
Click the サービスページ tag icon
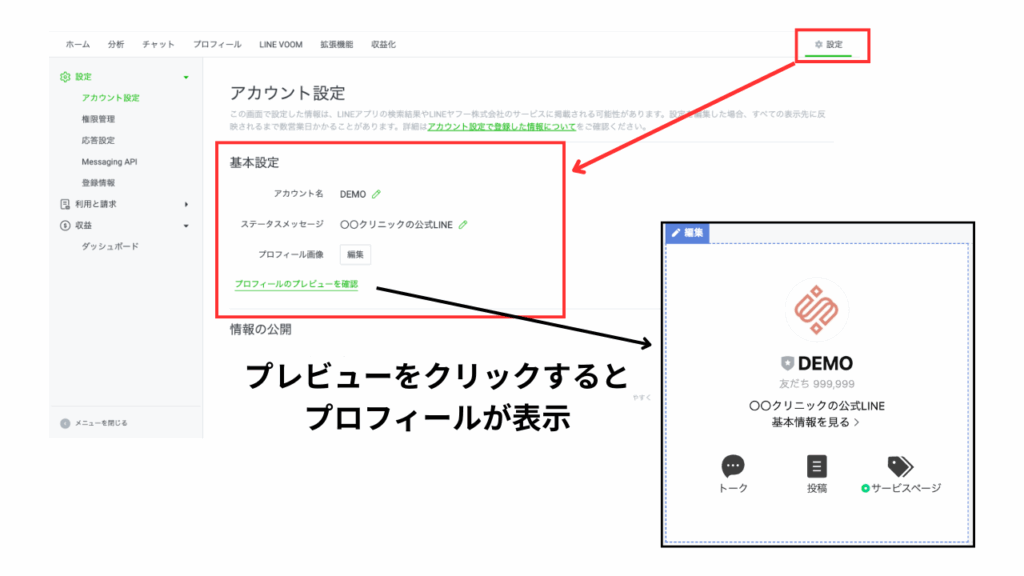900,466
